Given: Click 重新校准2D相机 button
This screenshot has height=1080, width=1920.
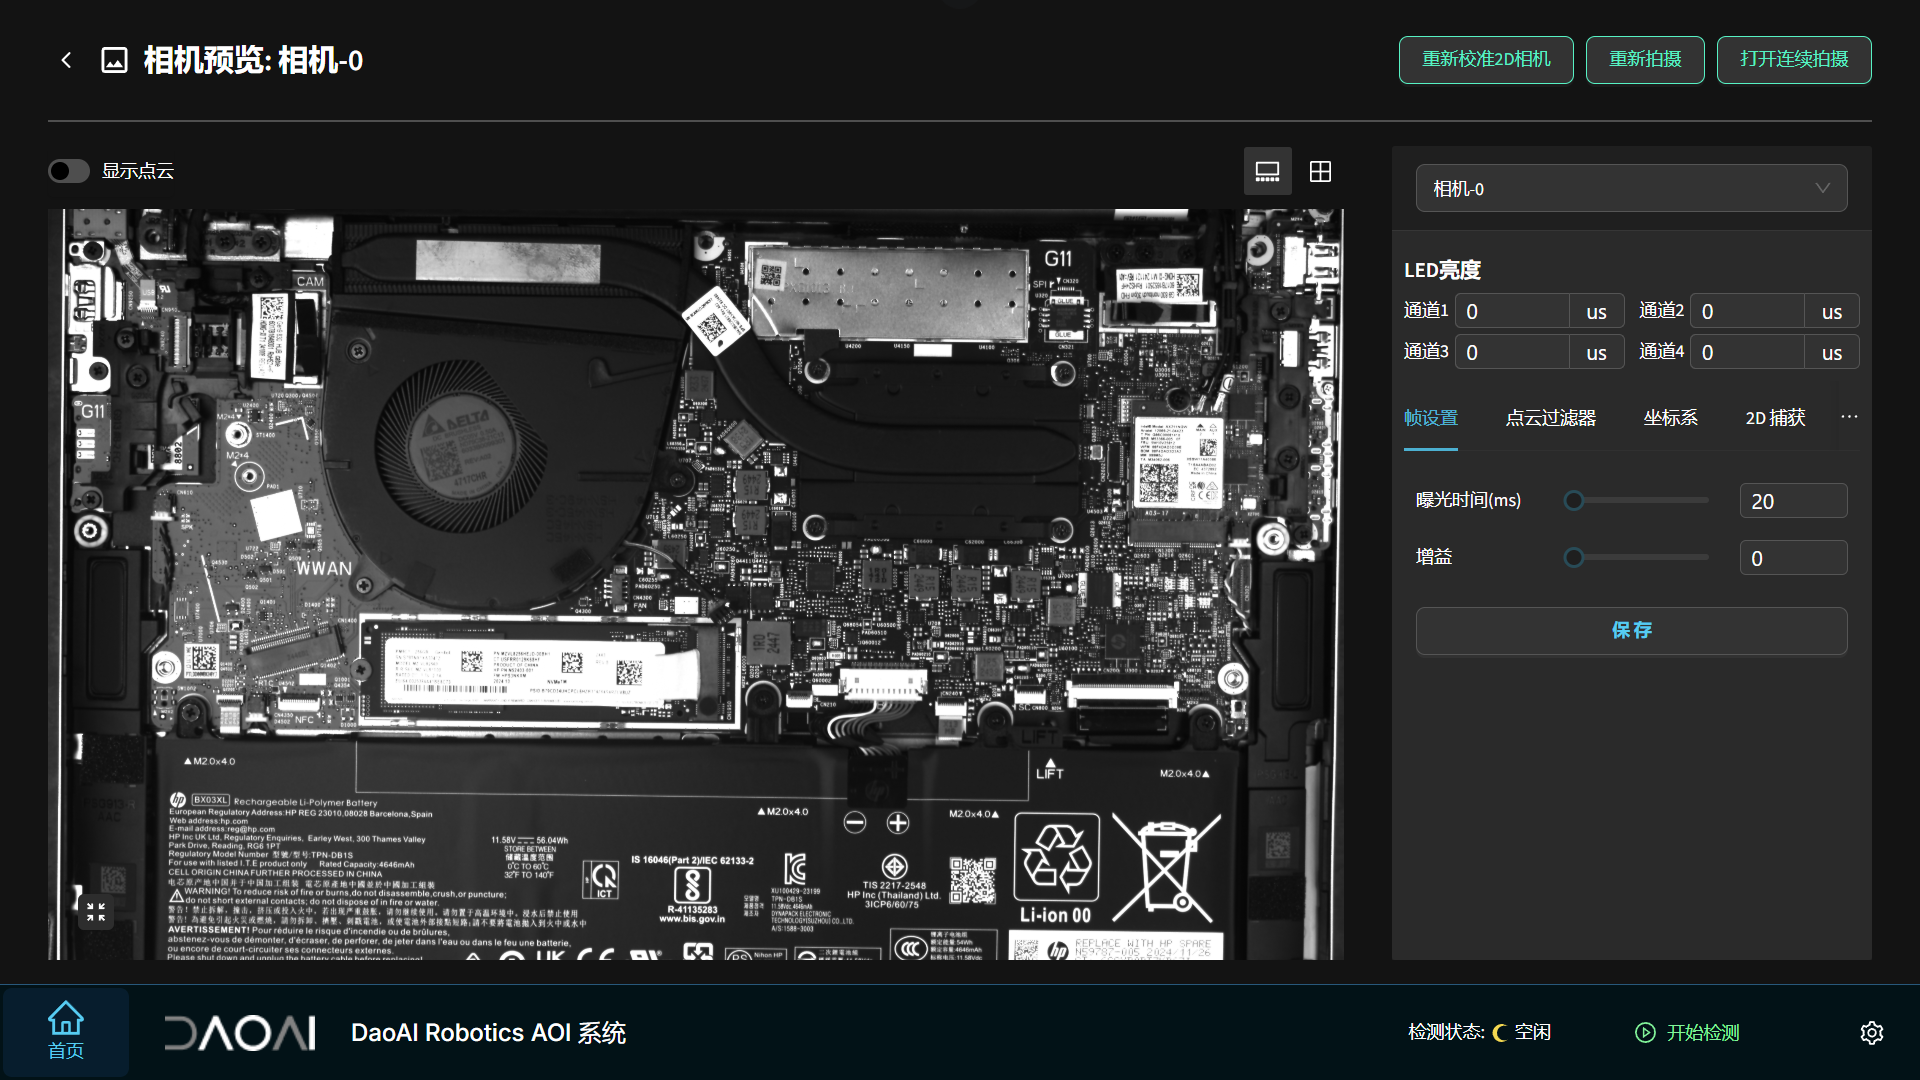Looking at the screenshot, I should tap(1486, 60).
